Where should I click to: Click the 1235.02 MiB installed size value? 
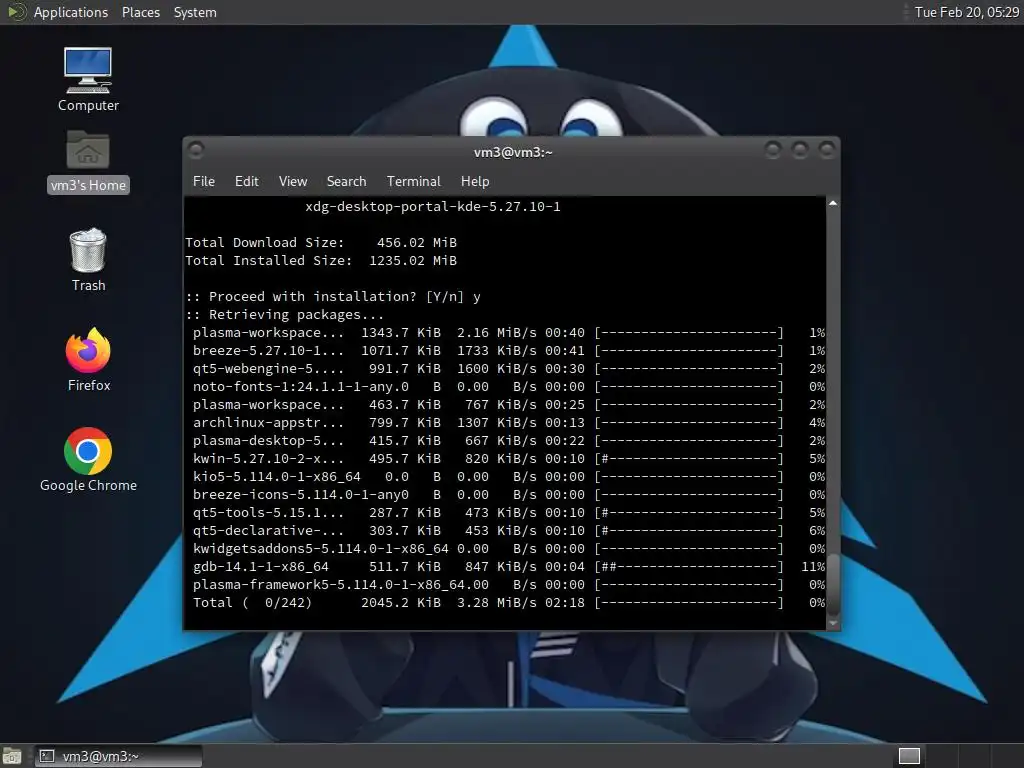[413, 261]
